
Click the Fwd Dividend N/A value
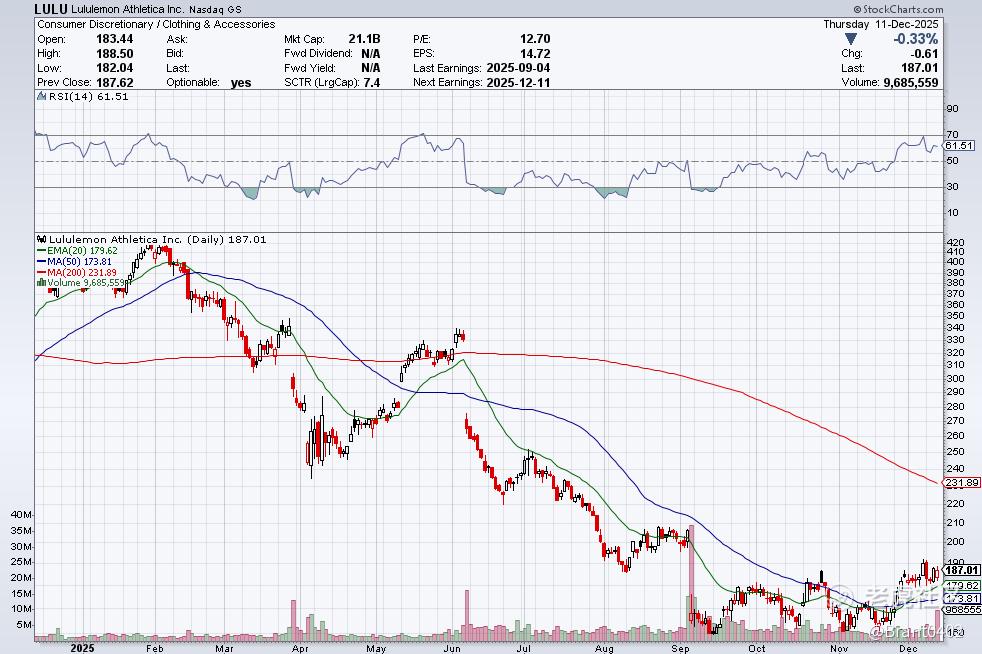tap(371, 53)
